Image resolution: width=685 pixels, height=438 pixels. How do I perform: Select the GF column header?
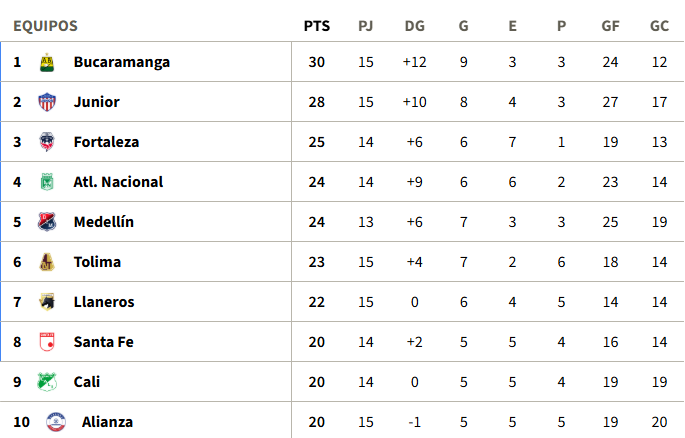click(610, 26)
